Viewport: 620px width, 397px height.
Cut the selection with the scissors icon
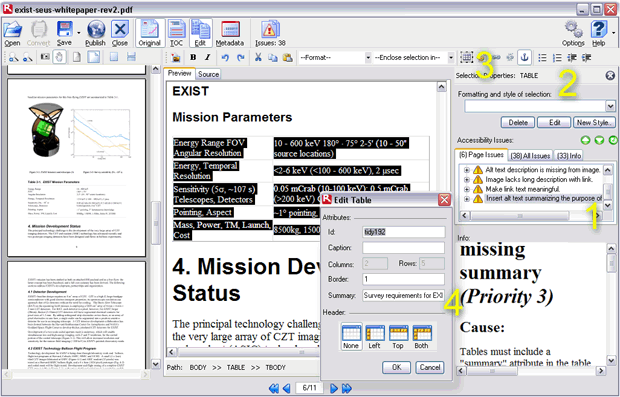[258, 57]
